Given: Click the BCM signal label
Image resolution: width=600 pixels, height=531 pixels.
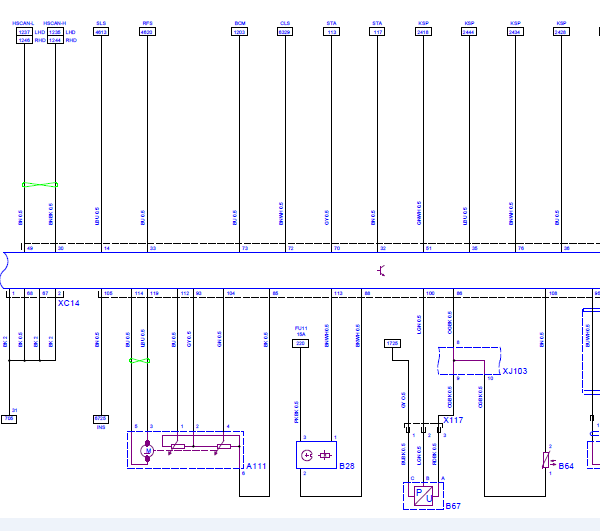Looking at the screenshot, I should (240, 23).
